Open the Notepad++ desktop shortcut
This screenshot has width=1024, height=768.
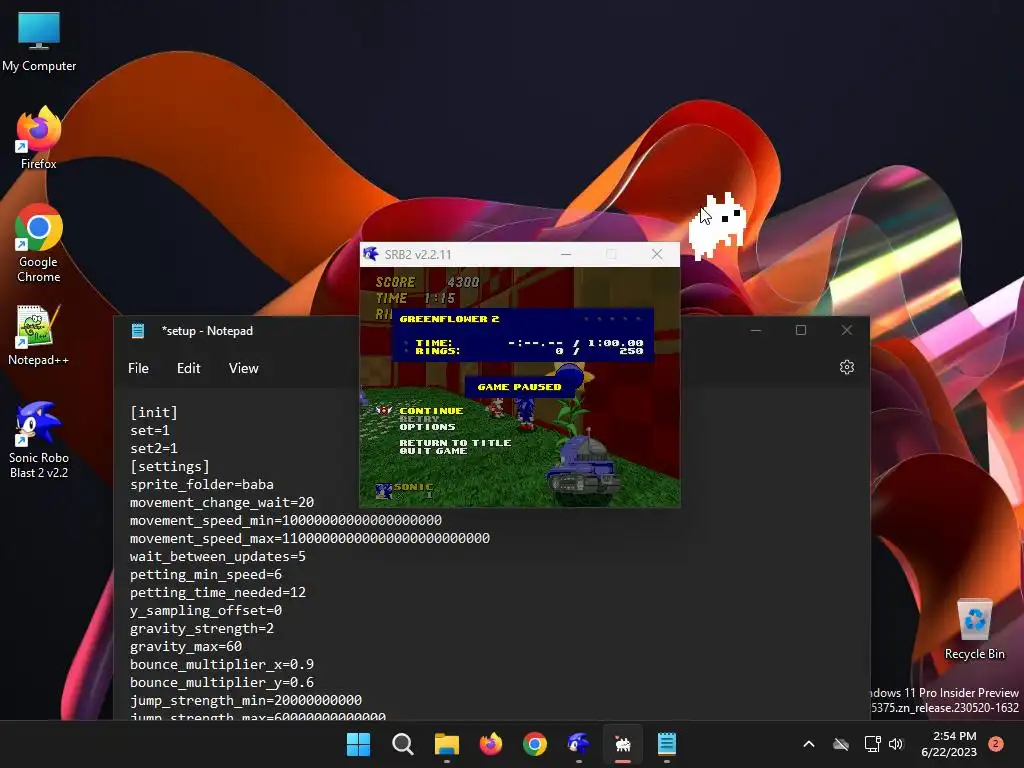pyautogui.click(x=39, y=335)
